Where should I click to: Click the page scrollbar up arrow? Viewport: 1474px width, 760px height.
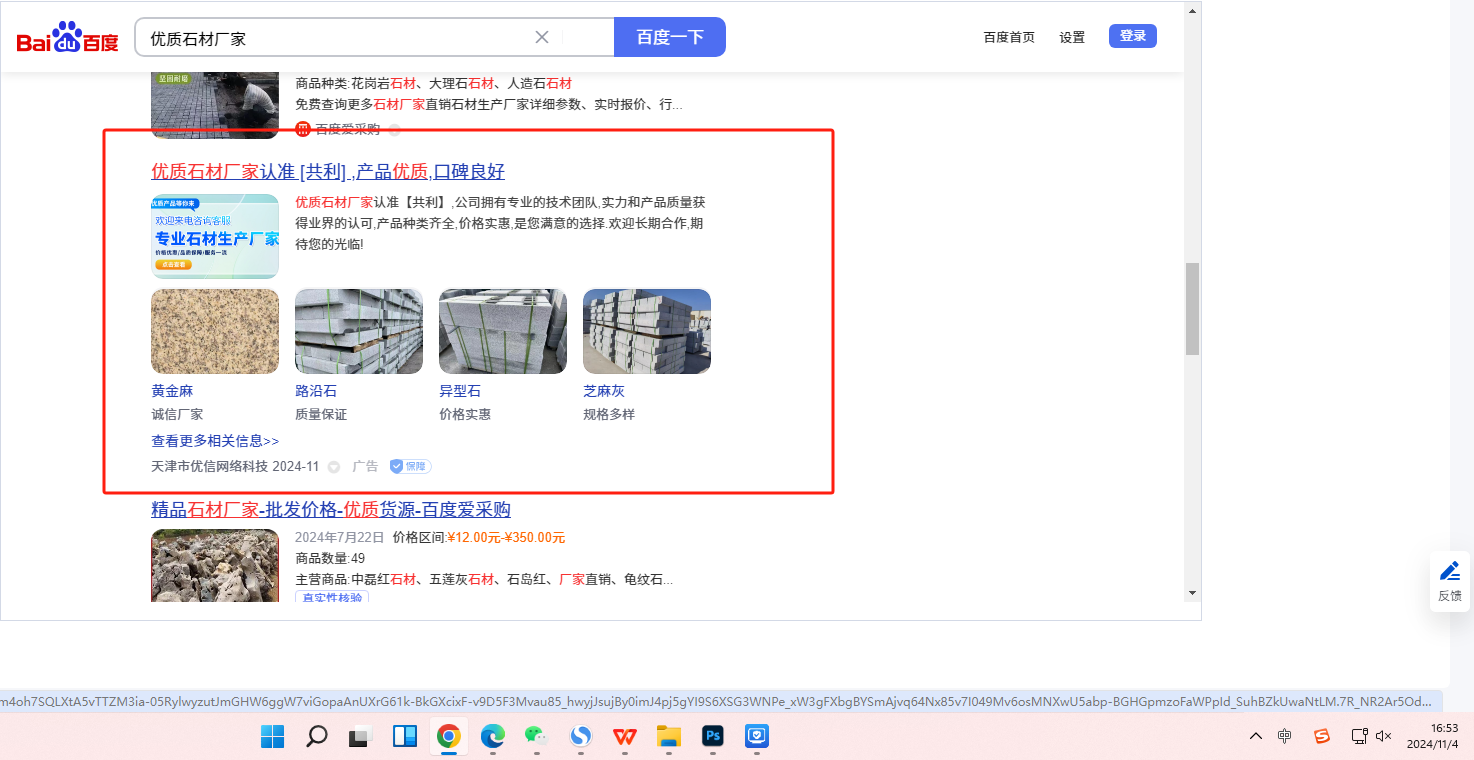(x=1192, y=11)
